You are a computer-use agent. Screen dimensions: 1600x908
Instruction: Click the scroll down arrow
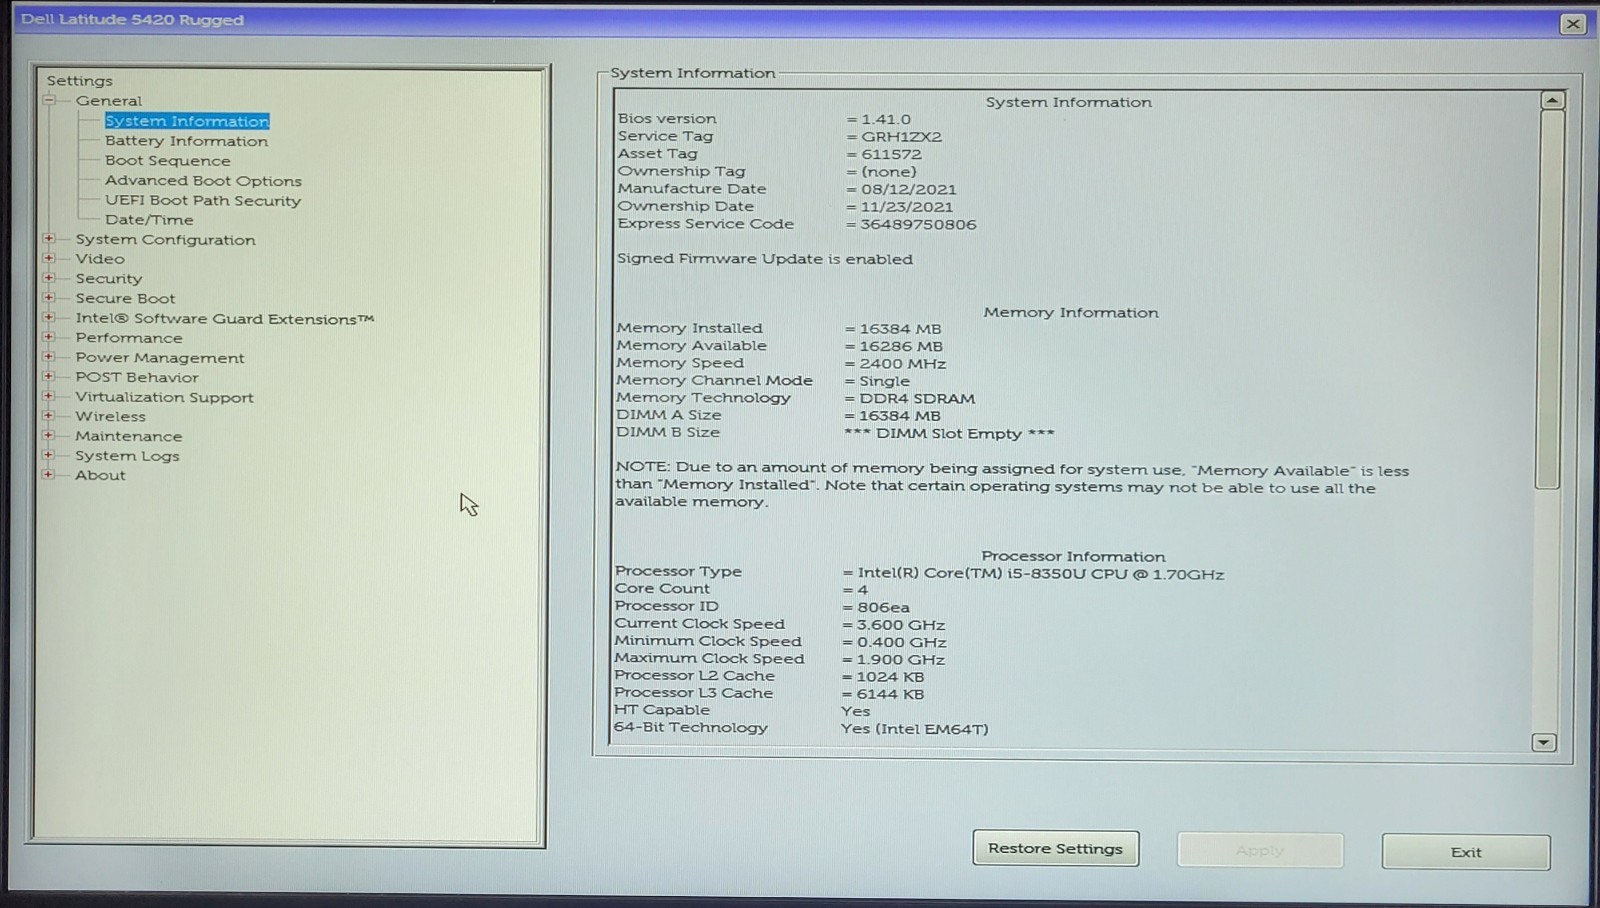[1544, 742]
